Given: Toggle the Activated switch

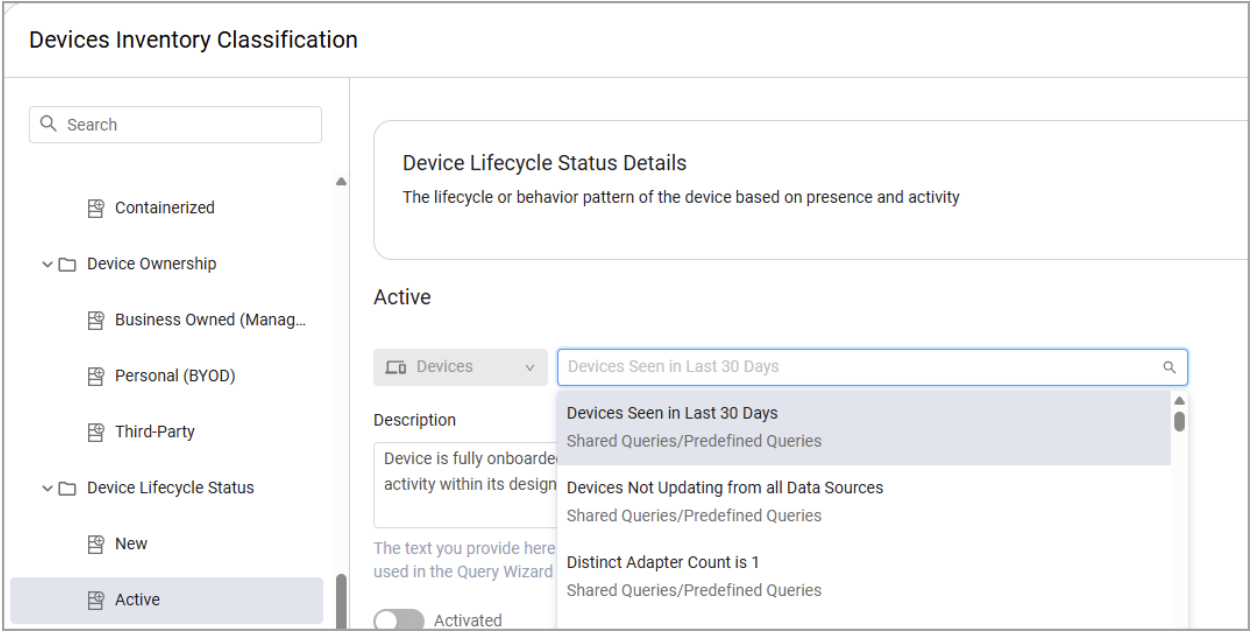Looking at the screenshot, I should point(398,621).
